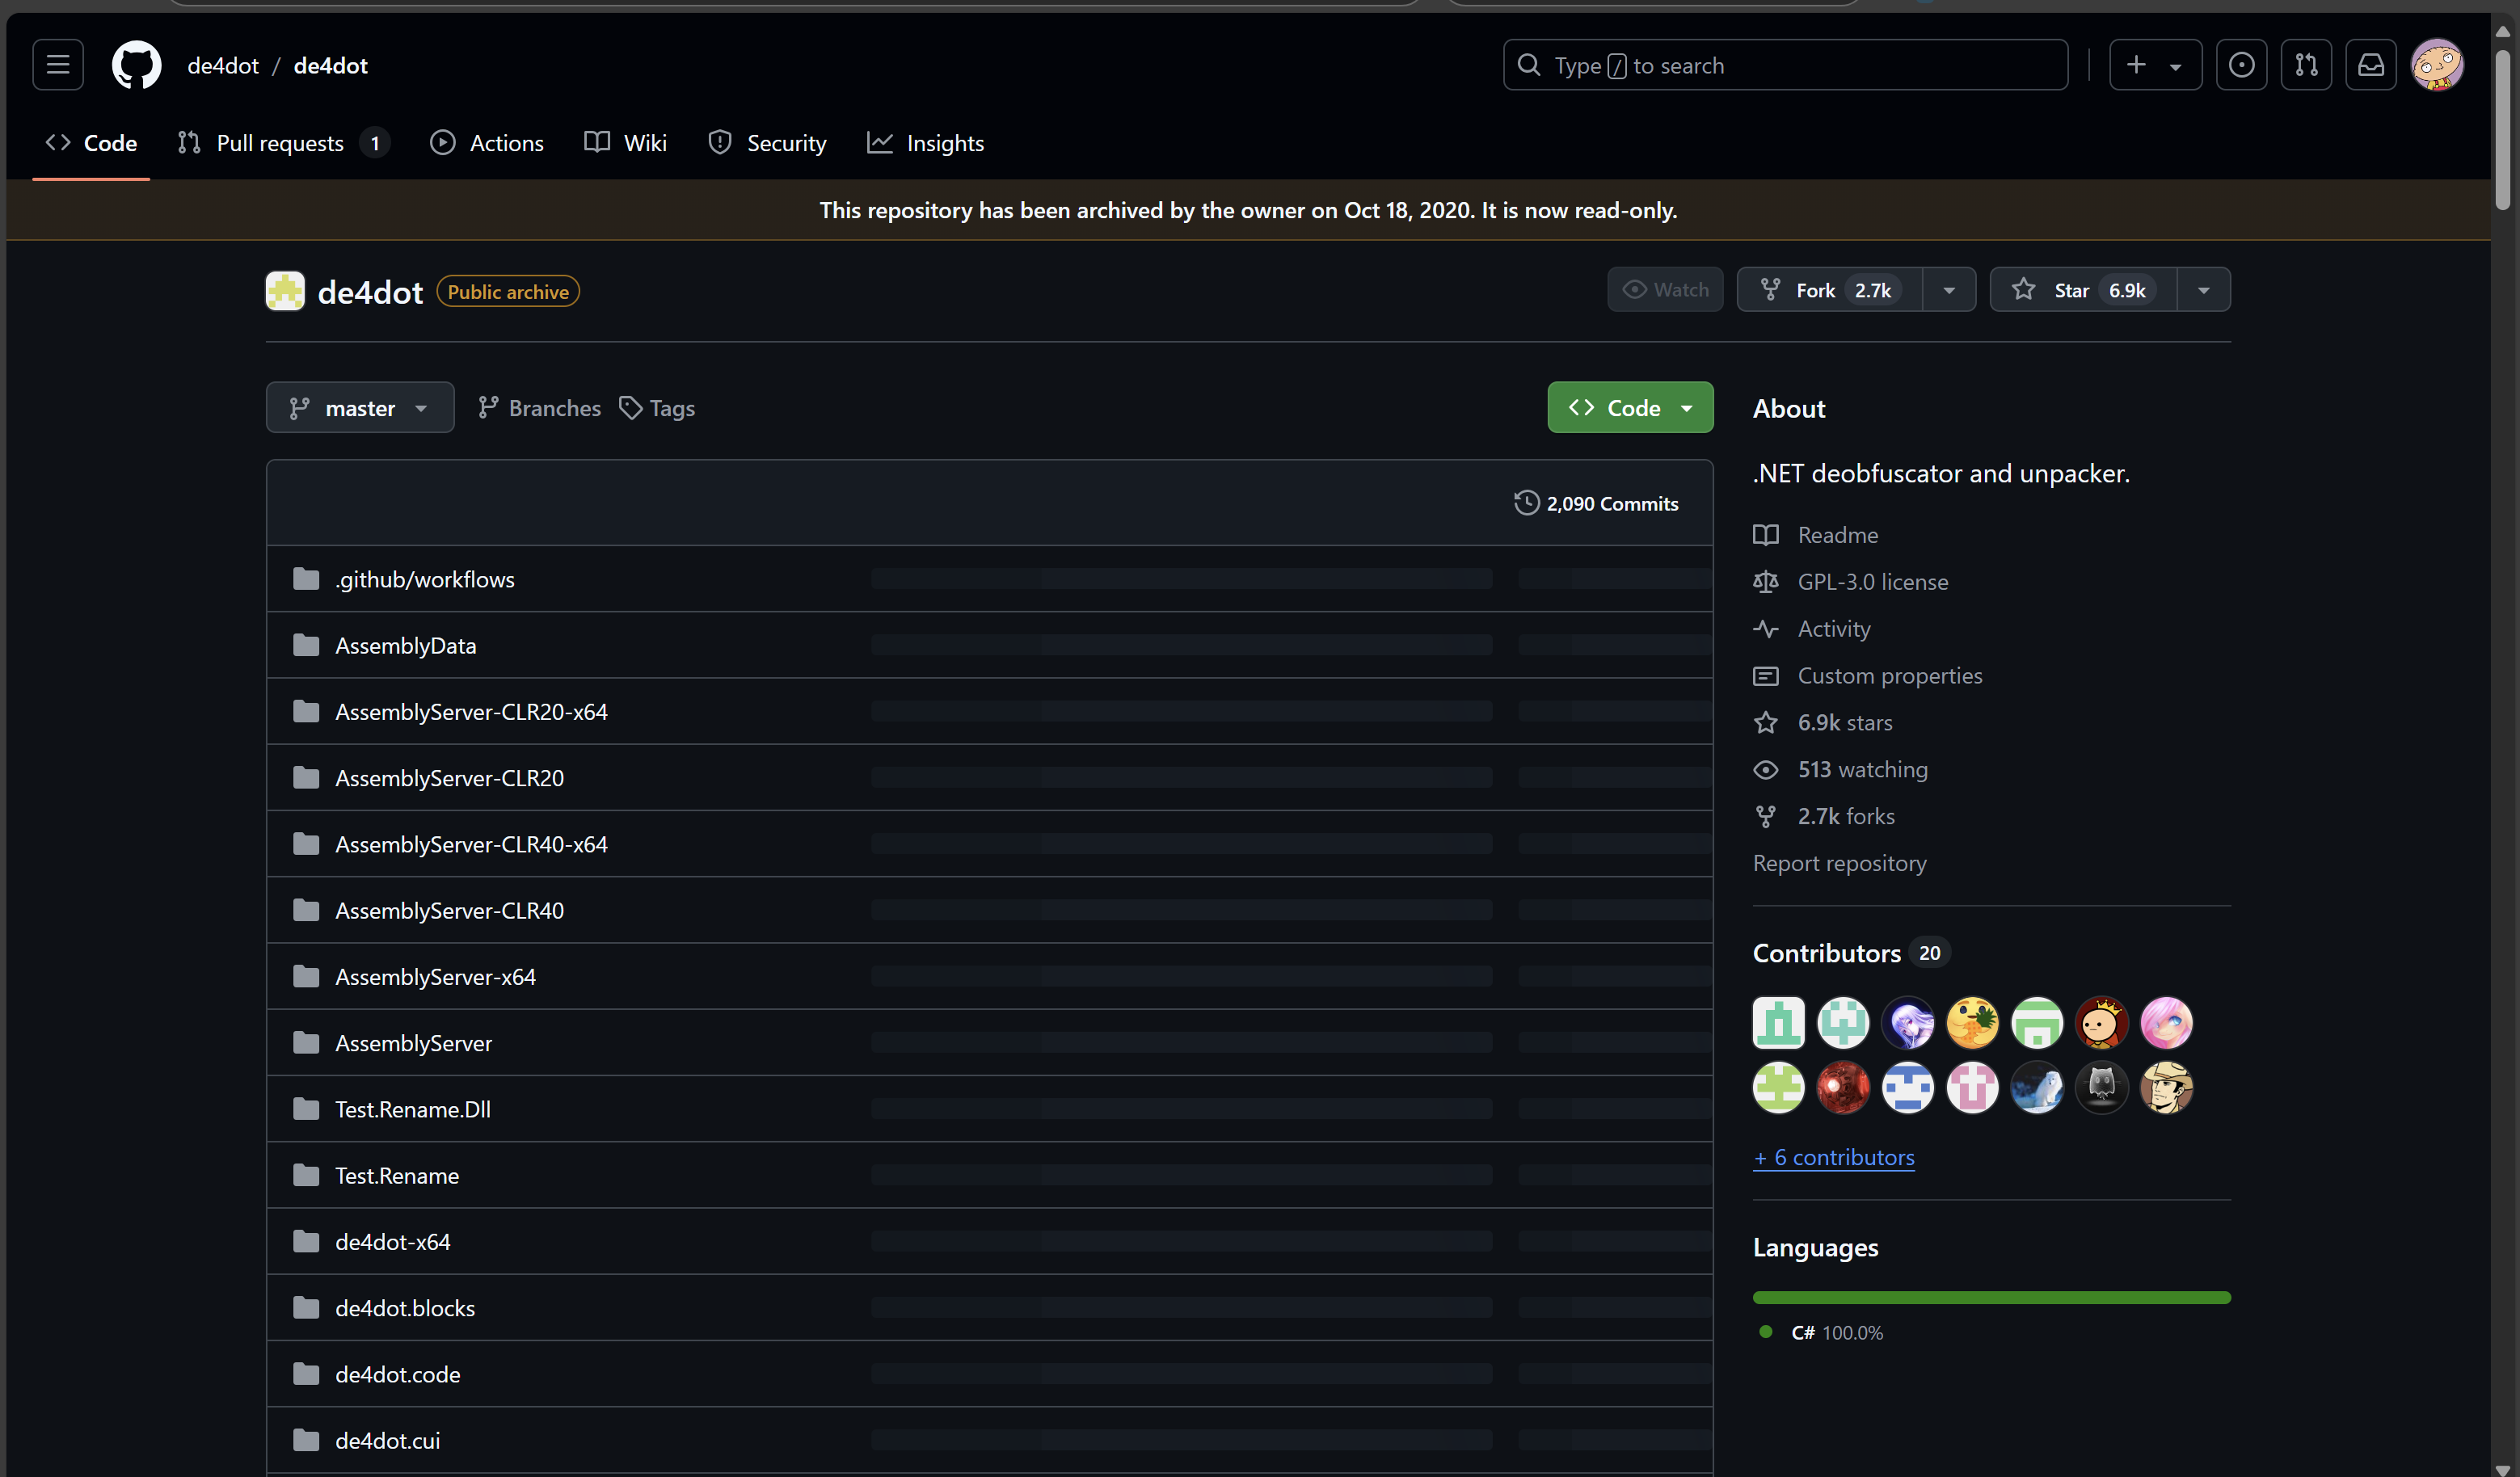The height and width of the screenshot is (1477, 2520).
Task: Open pull requests icon in top bar
Action: (x=2306, y=65)
